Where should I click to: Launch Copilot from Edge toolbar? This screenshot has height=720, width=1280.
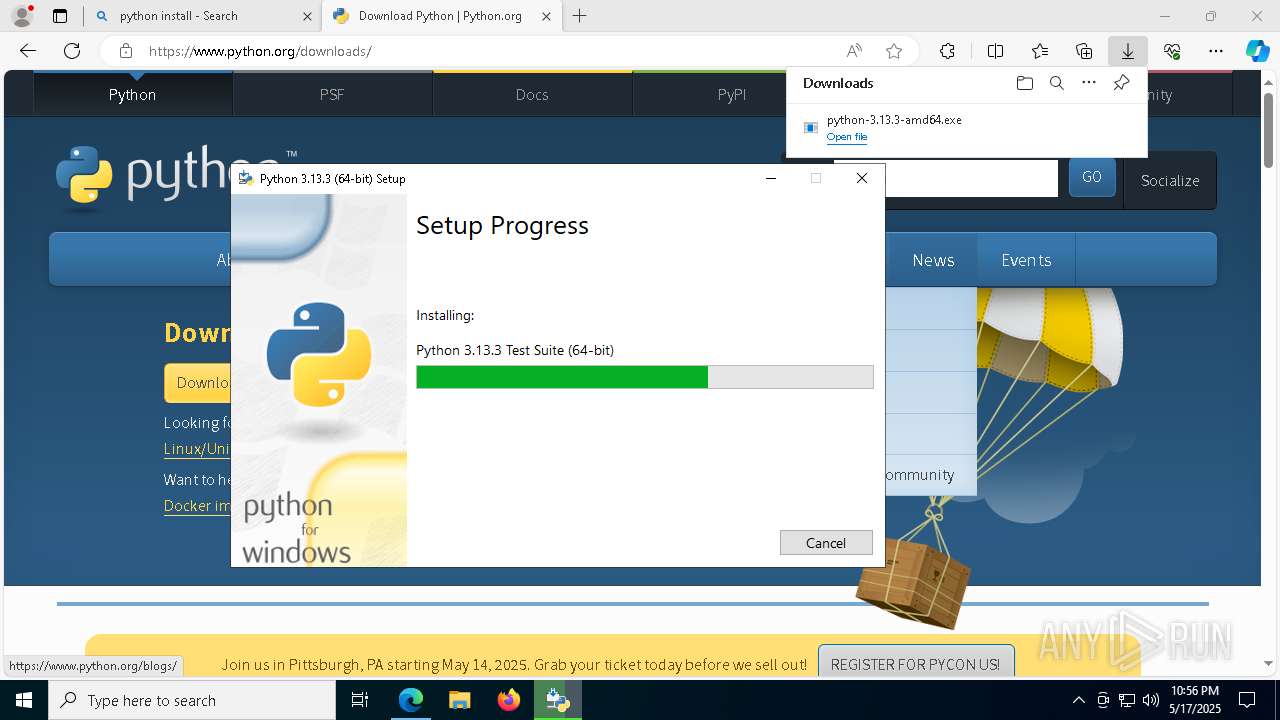pos(1257,51)
